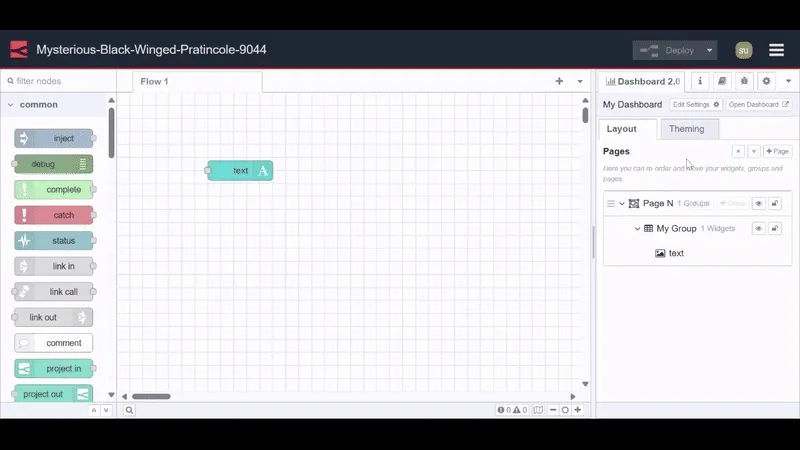The image size is (800, 450).
Task: Select the debug node in palette
Action: pos(54,164)
